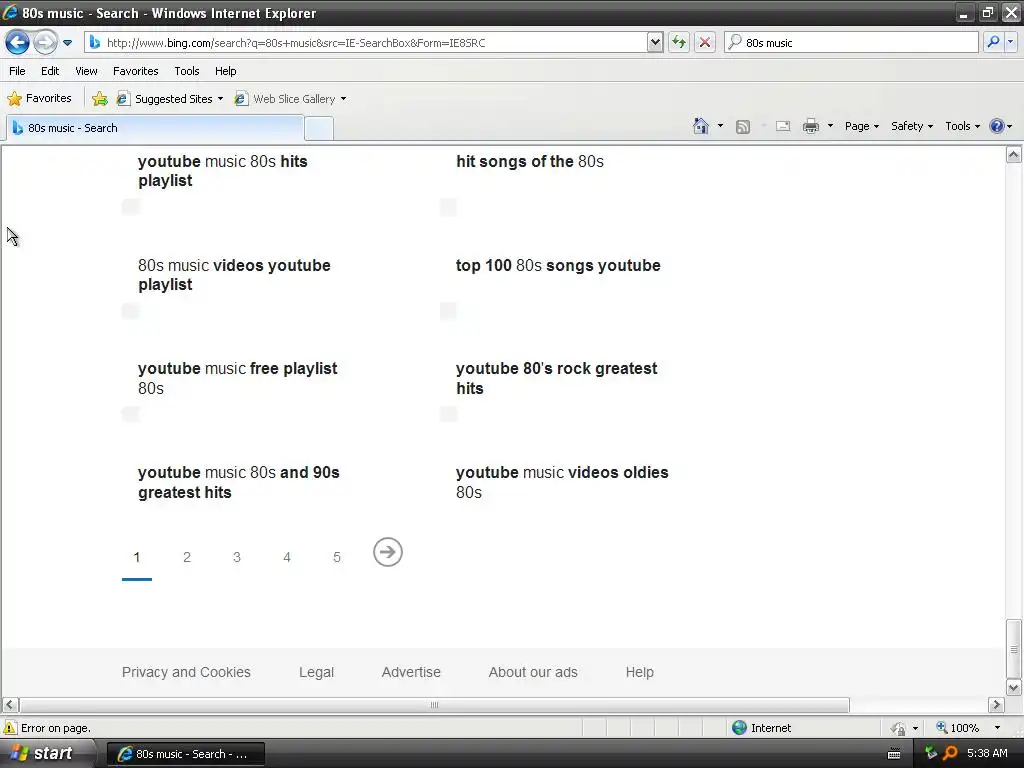Open hit songs of the 80s suggestion
The image size is (1024, 768).
[x=530, y=161]
